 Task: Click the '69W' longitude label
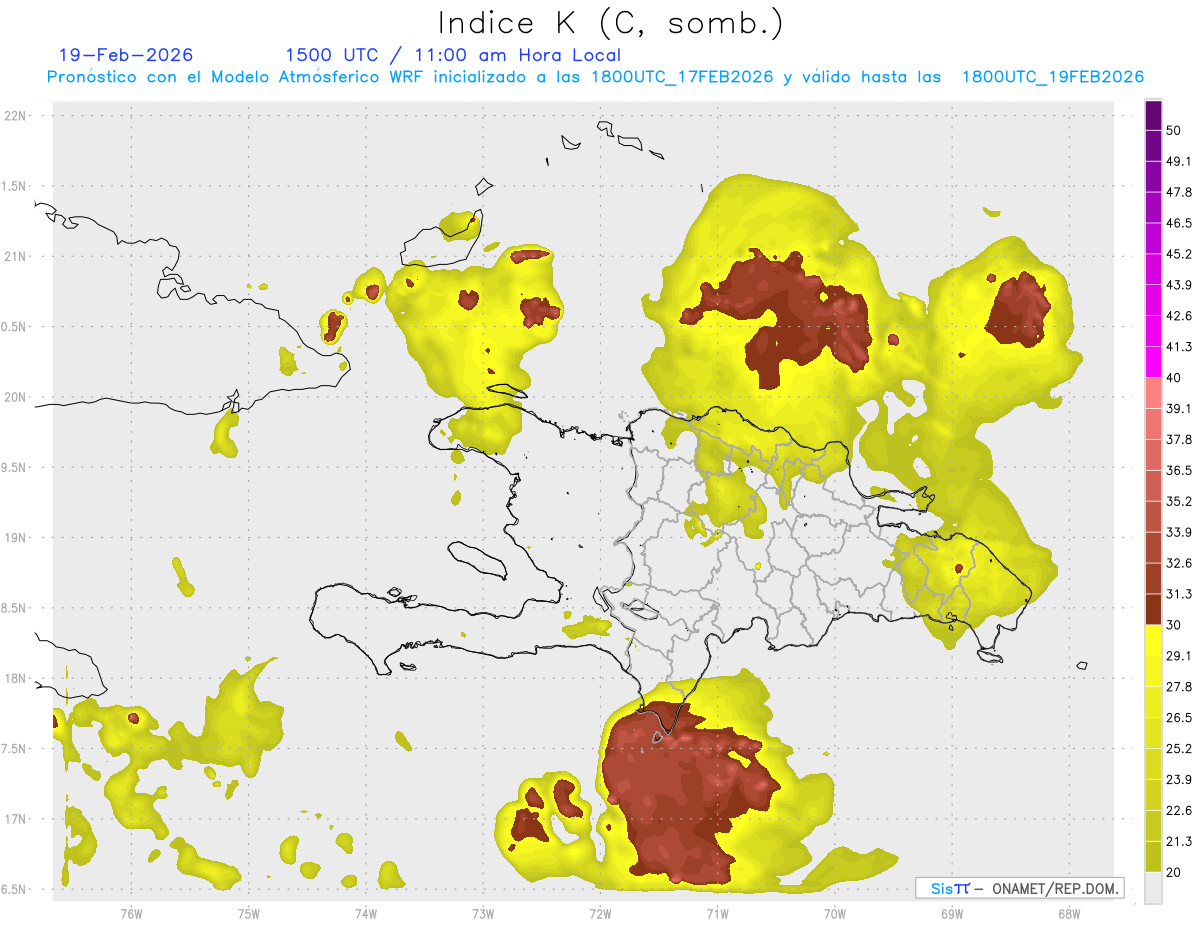[x=952, y=913]
